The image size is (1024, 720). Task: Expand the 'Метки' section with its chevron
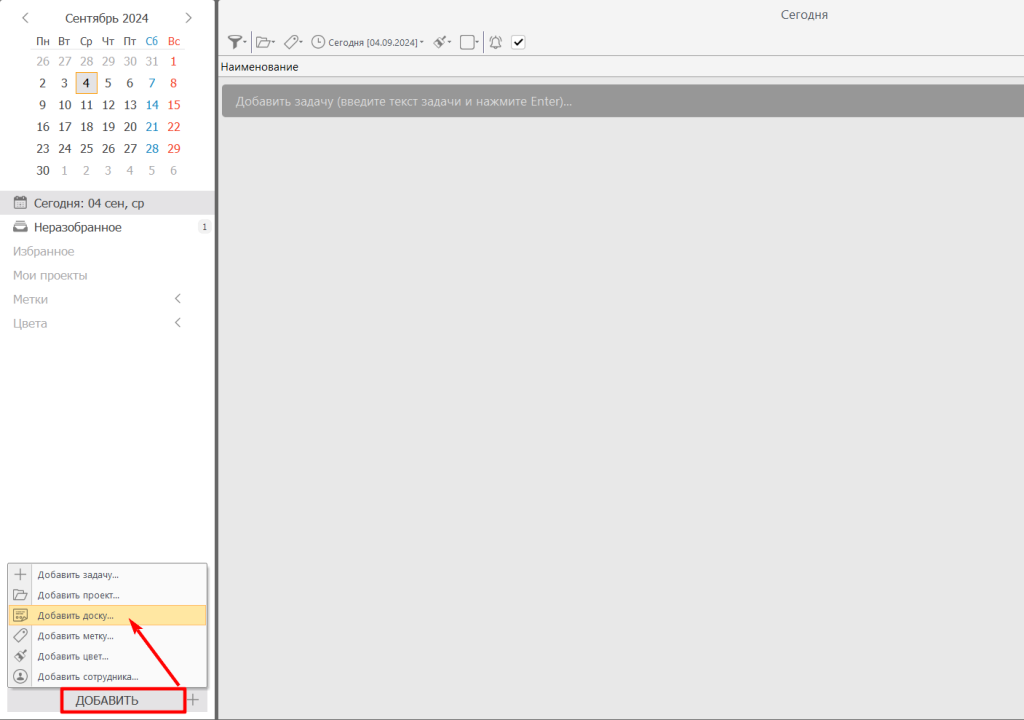click(x=178, y=299)
